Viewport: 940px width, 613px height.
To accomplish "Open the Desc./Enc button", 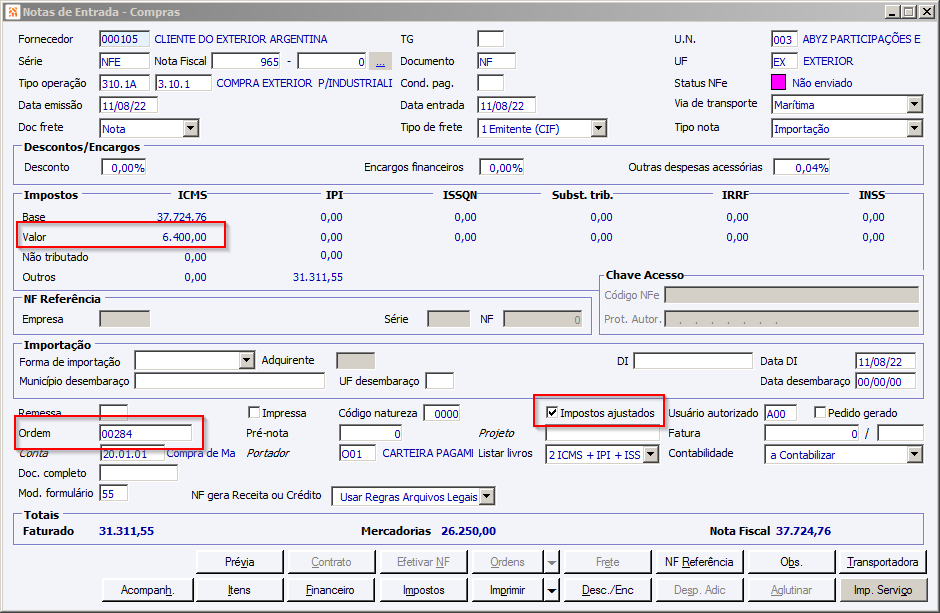I will pyautogui.click(x=607, y=590).
